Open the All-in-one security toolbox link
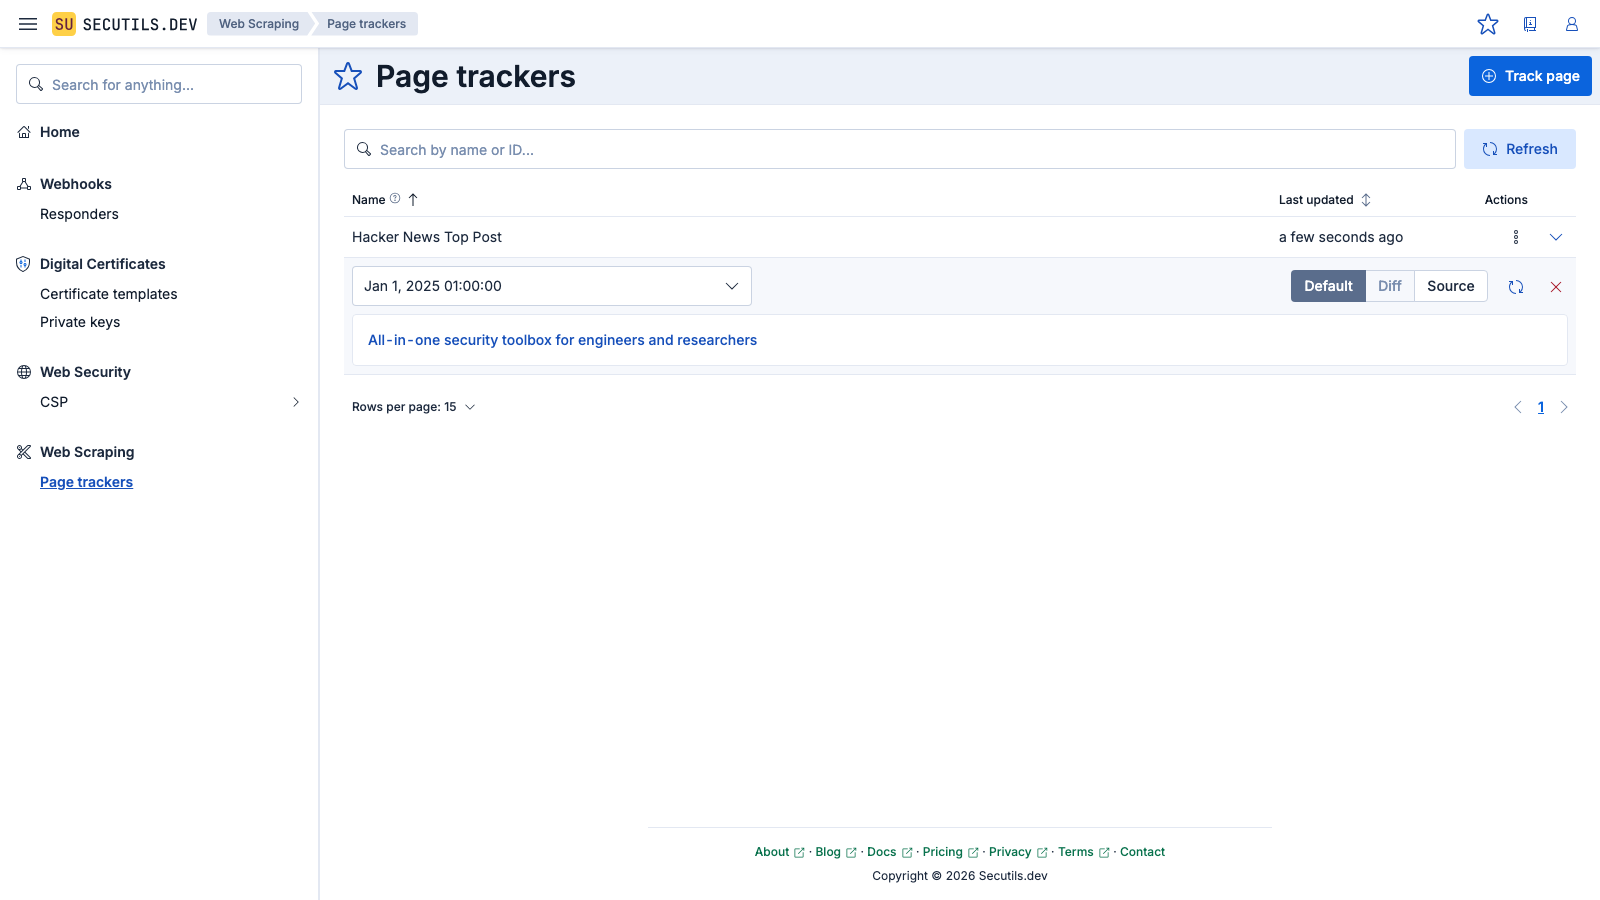Screen dimensions: 1600x900 (x=561, y=340)
